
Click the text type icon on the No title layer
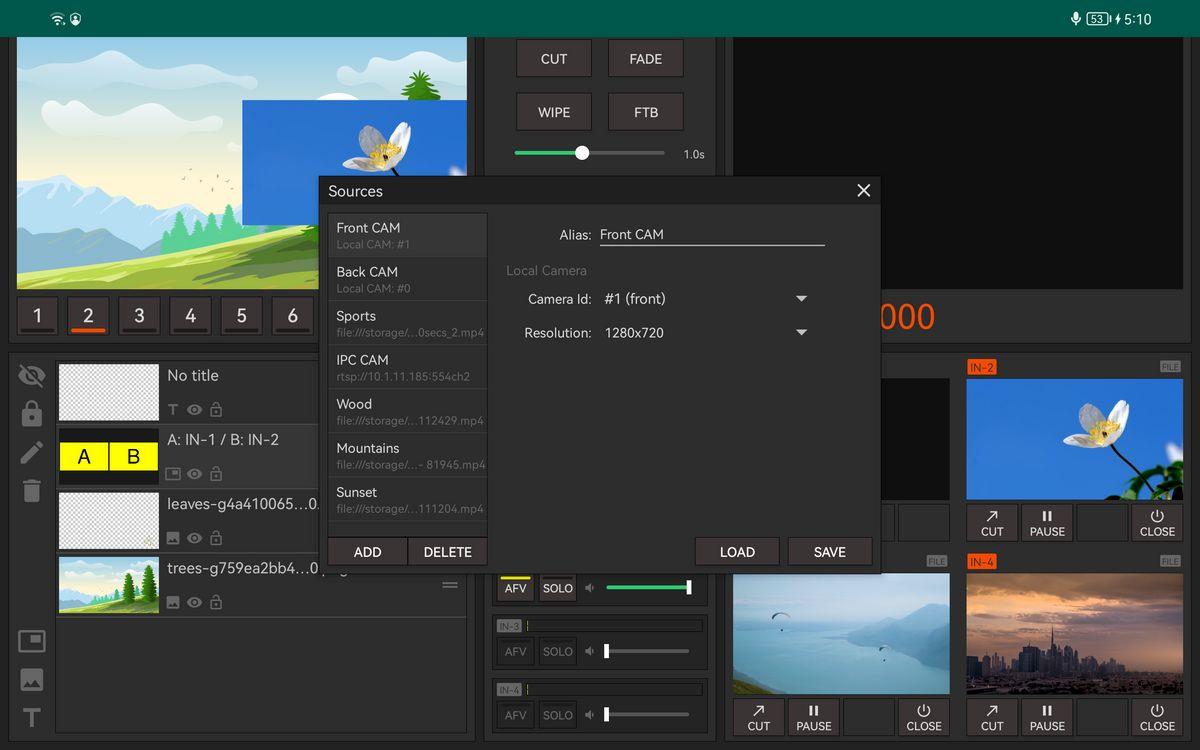point(173,410)
